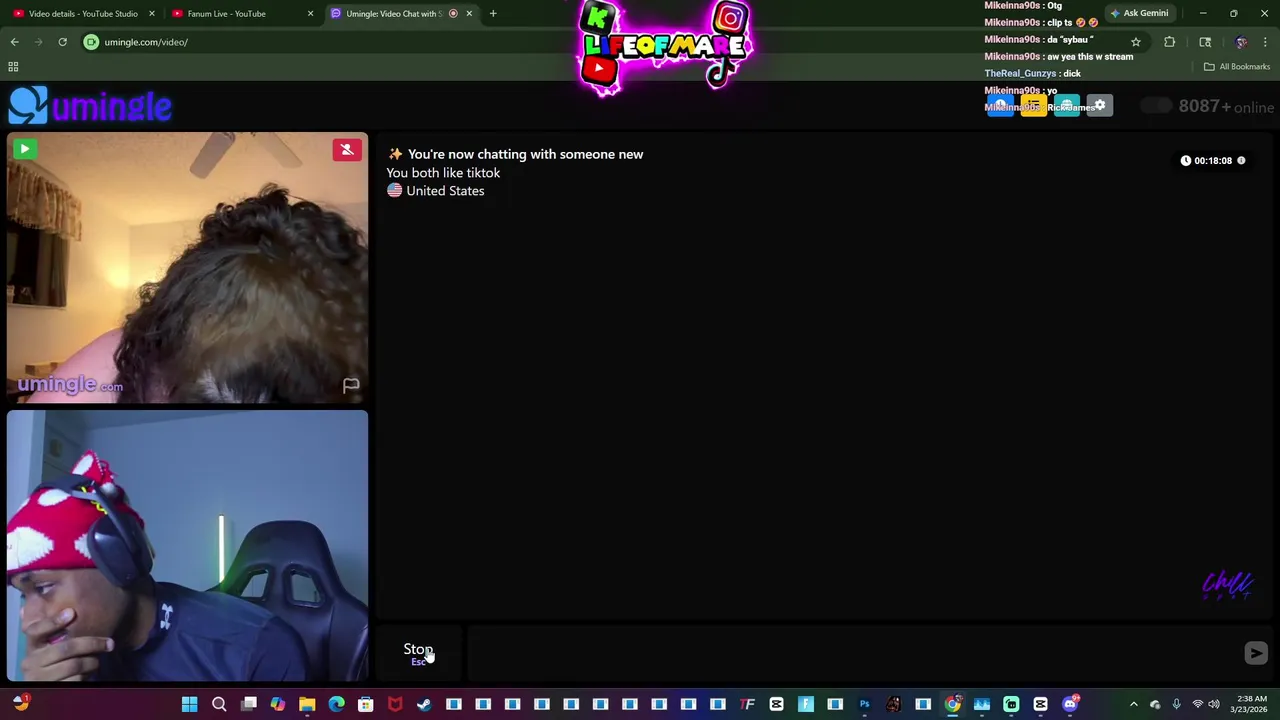Viewport: 1280px width, 720px height.
Task: Open the Chrome extensions puzzle icon
Action: pos(1169,42)
